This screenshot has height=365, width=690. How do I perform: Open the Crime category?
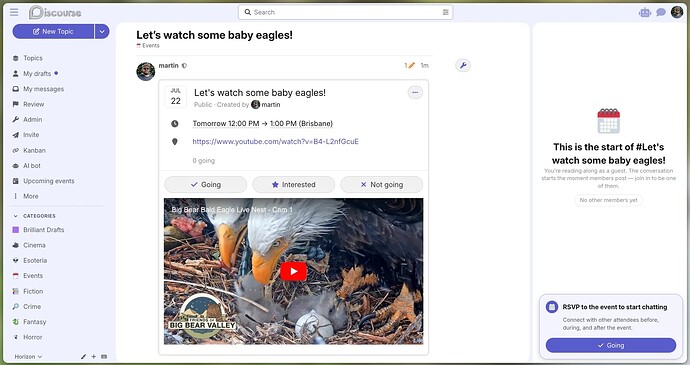tap(32, 306)
